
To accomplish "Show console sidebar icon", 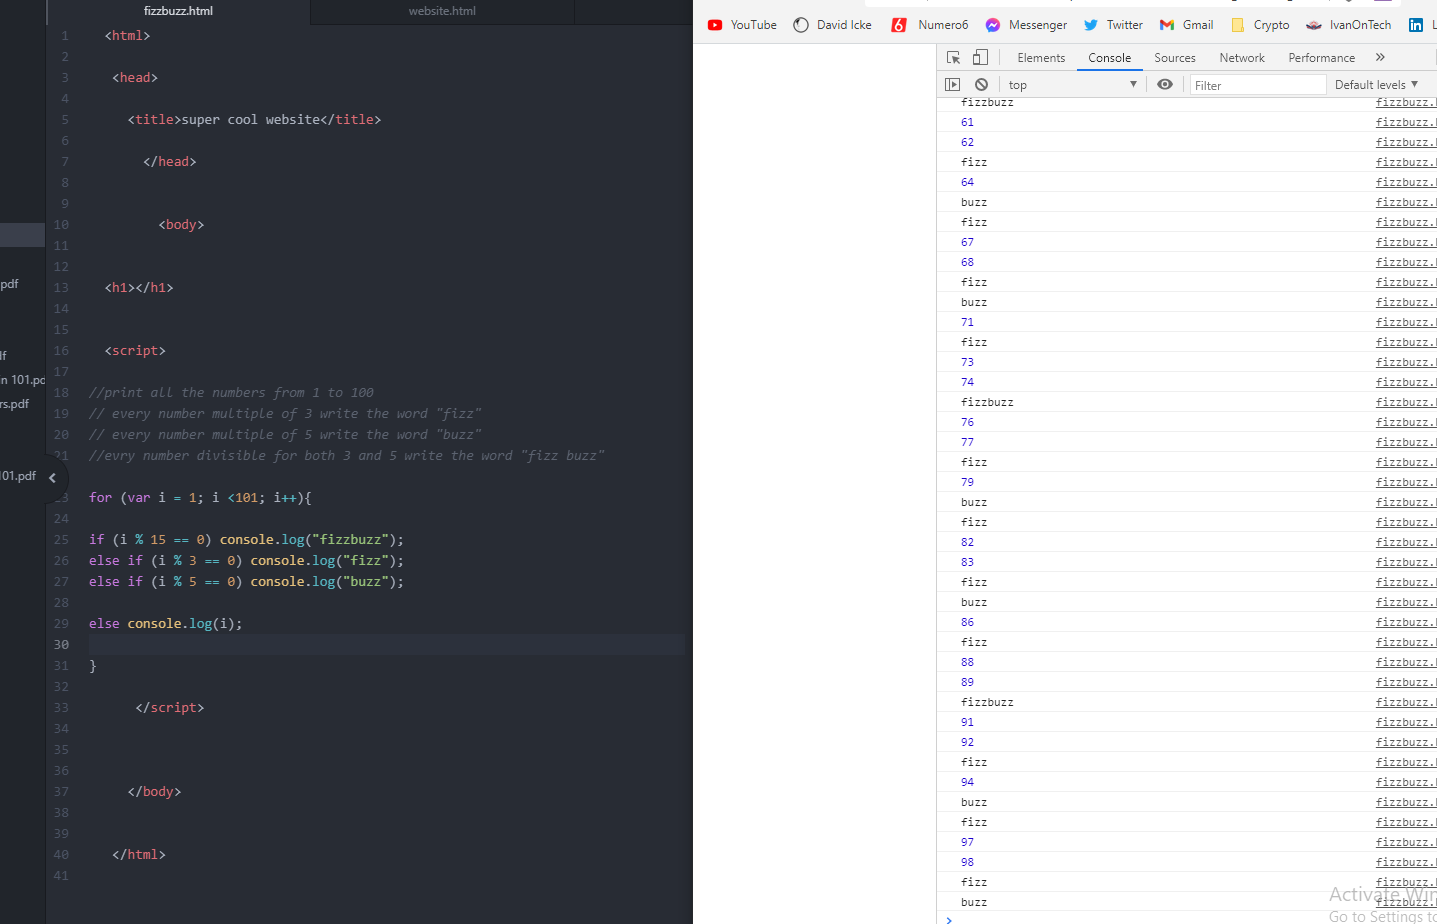I will point(952,85).
